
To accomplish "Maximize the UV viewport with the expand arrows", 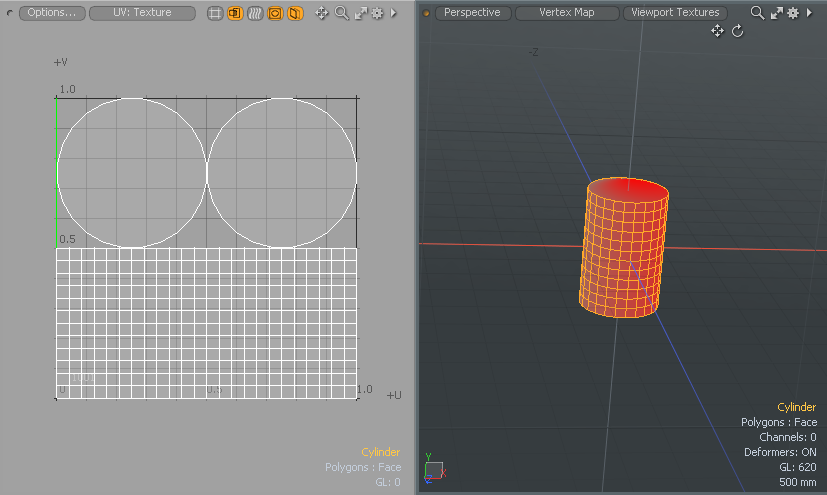I will coord(360,13).
